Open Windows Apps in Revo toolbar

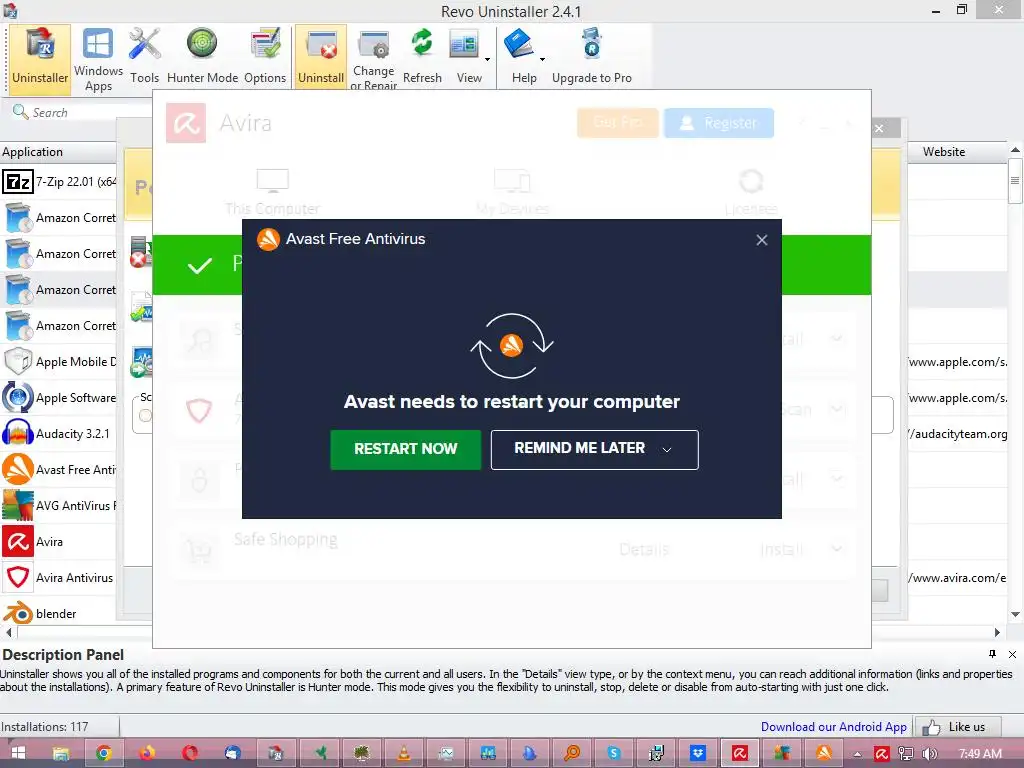[x=98, y=59]
